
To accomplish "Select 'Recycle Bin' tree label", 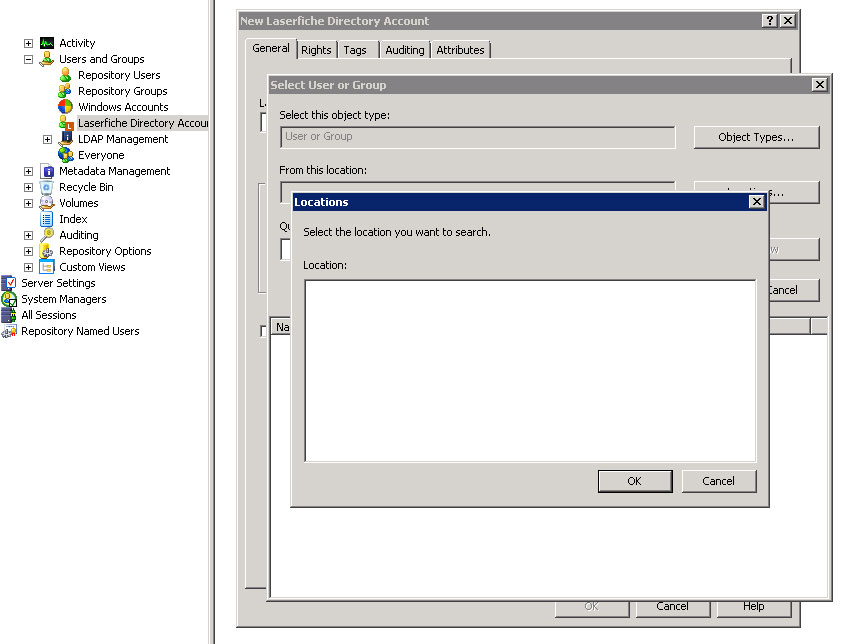I will point(87,187).
